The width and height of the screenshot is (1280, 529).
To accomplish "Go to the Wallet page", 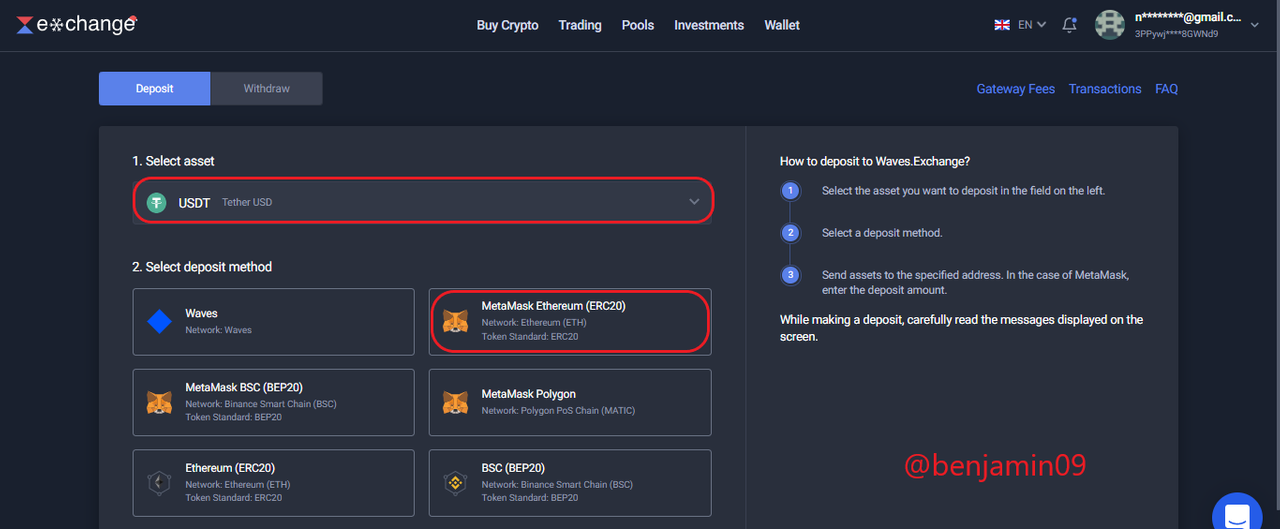I will tap(782, 25).
